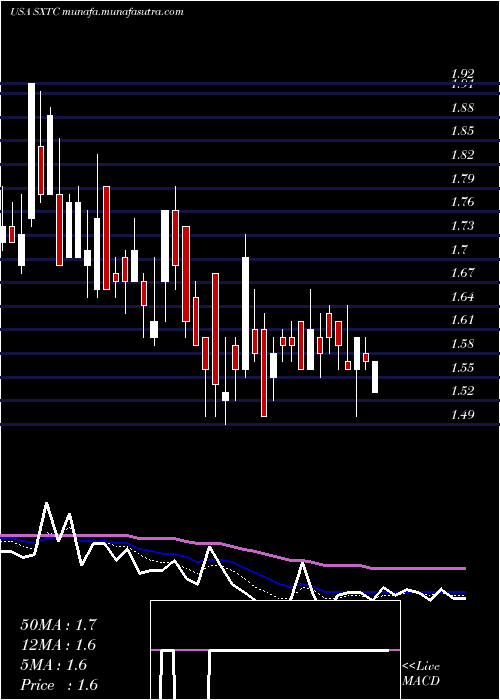Click the MACD indicator box
The height and width of the screenshot is (700, 500).
point(275,650)
